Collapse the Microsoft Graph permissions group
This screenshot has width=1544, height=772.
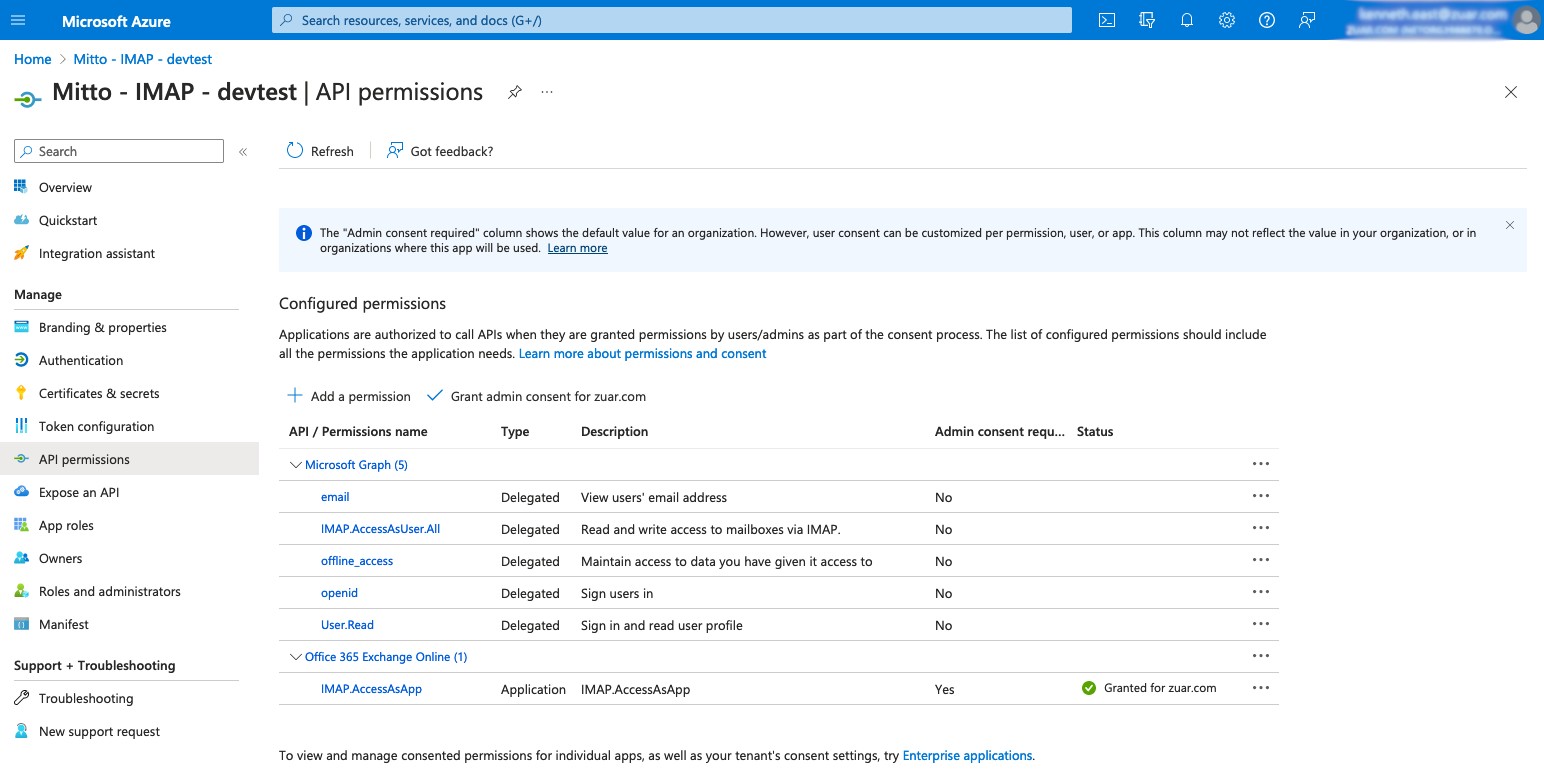click(x=295, y=465)
